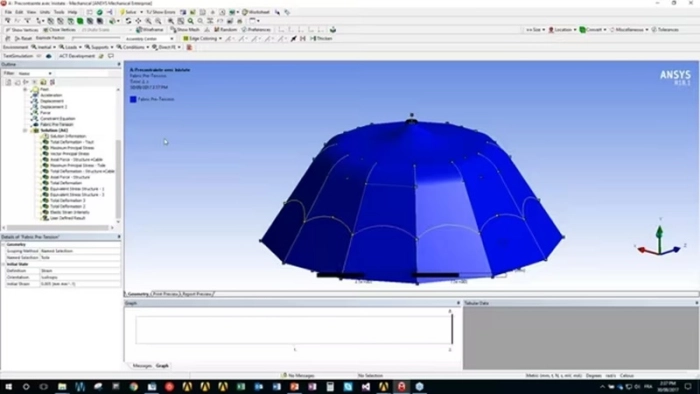This screenshot has width=700, height=394.
Task: Collapse the Solution (A6) tree node
Action: point(25,130)
